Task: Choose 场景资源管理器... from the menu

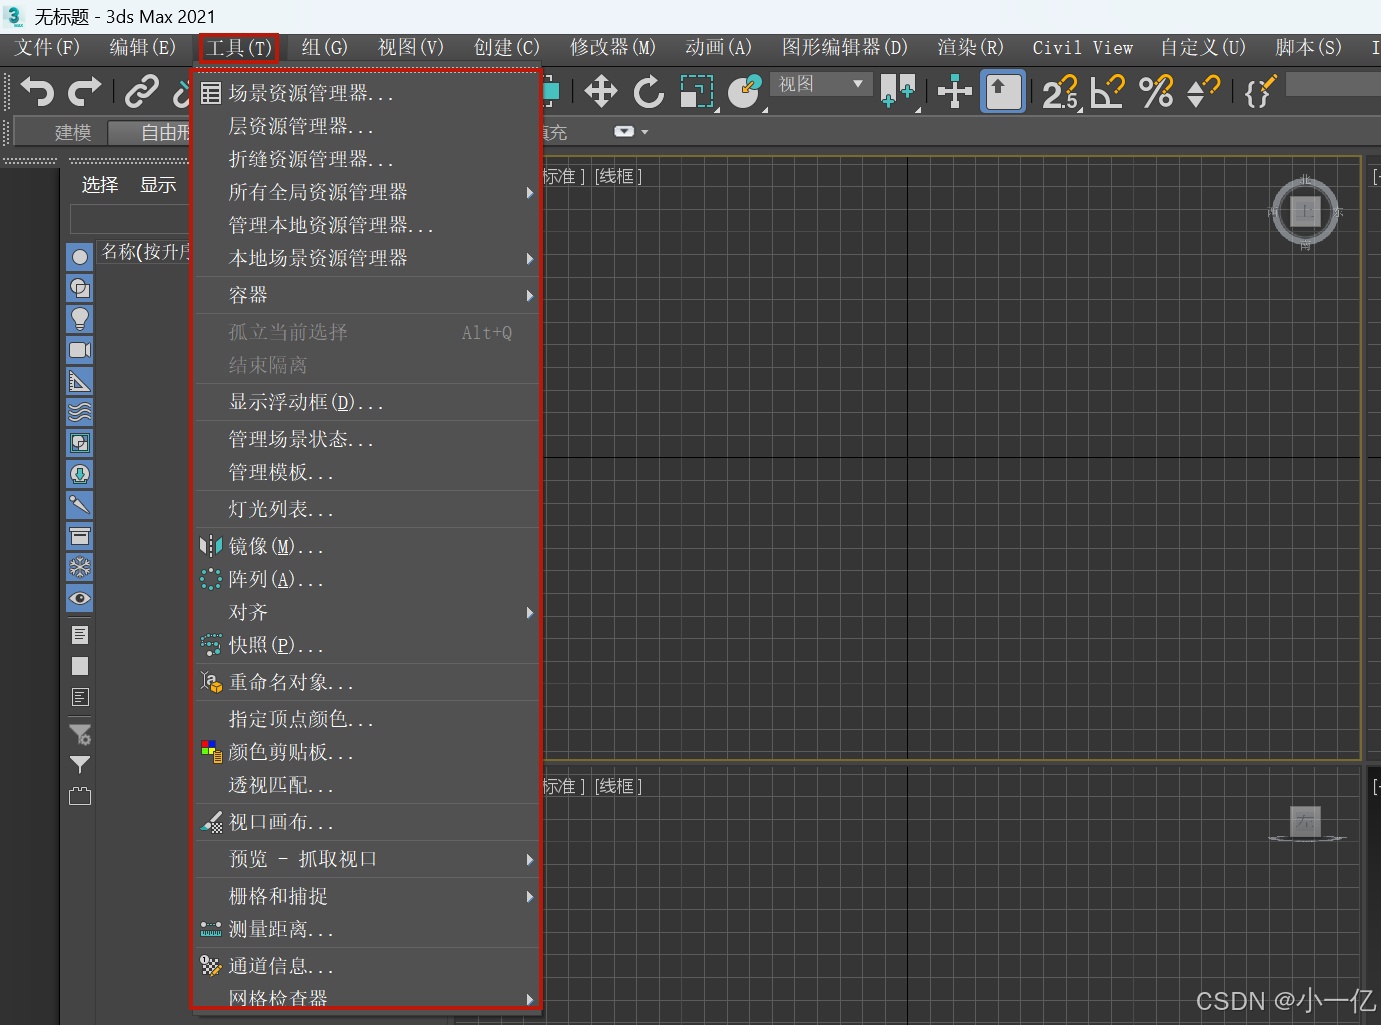Action: 367,93
